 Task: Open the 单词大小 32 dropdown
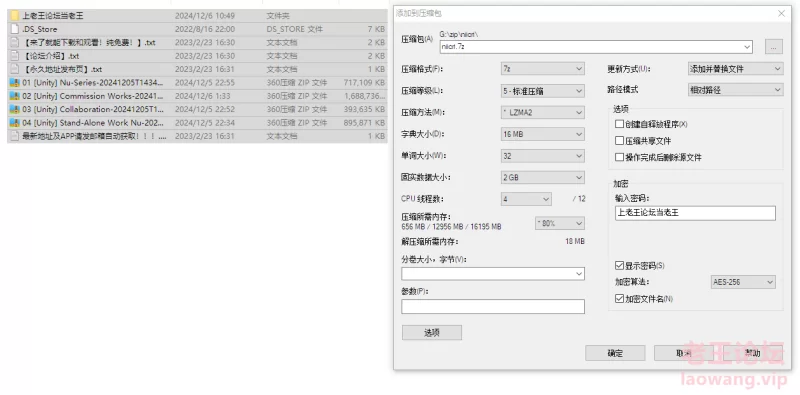click(x=543, y=156)
